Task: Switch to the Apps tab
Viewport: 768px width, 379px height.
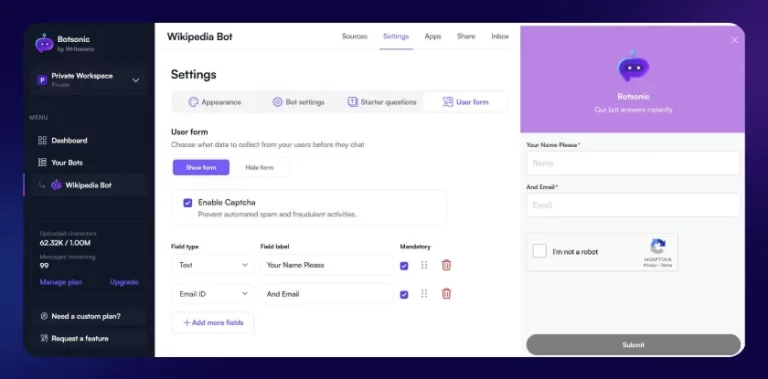Action: 433,36
